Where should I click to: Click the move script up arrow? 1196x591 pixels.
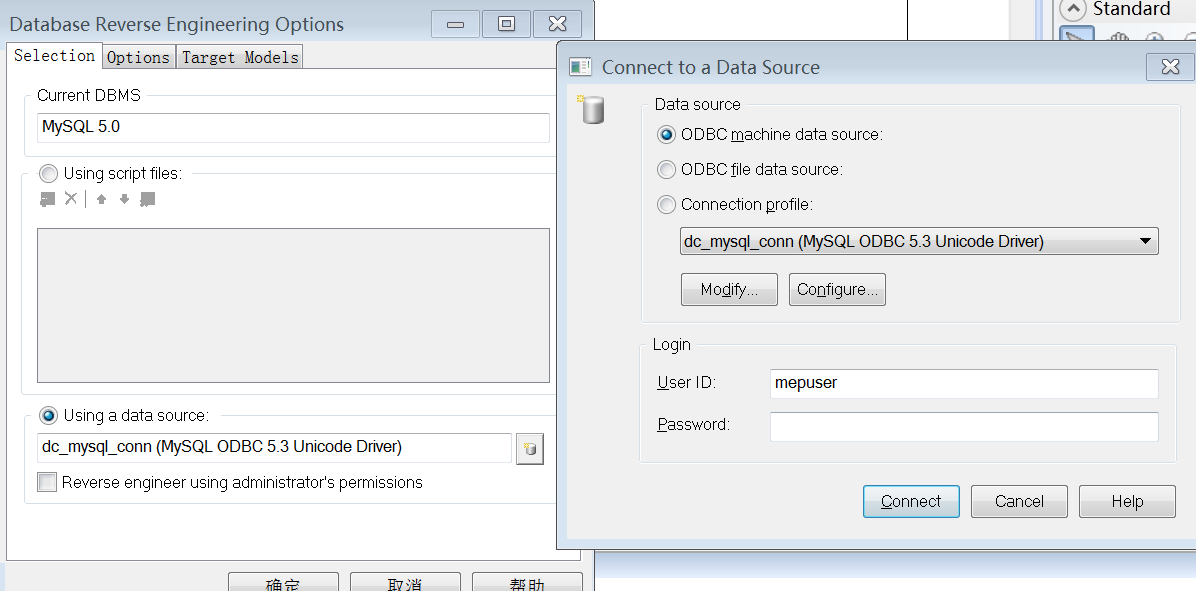click(x=101, y=199)
